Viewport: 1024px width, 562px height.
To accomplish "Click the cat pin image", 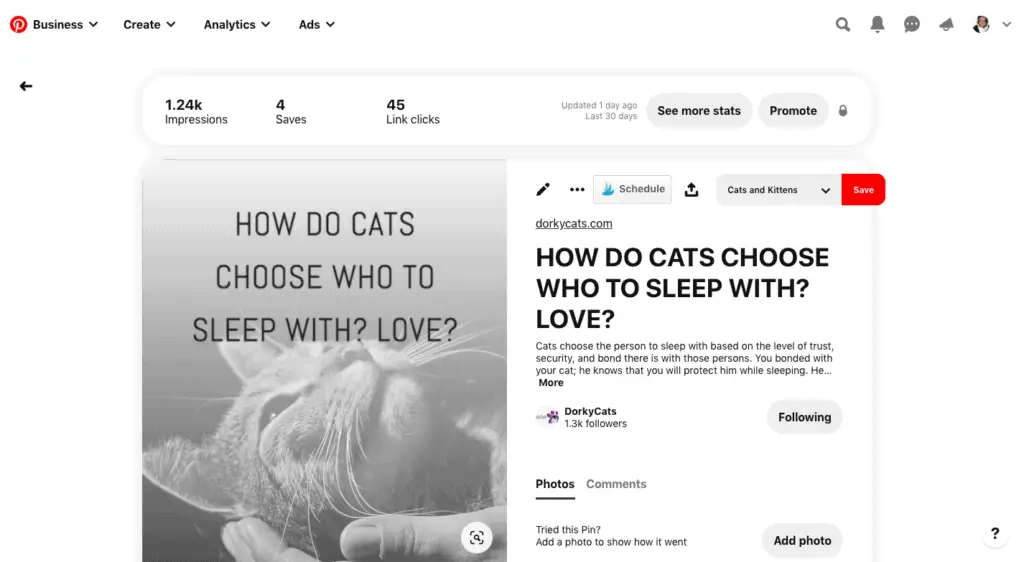I will (x=325, y=361).
